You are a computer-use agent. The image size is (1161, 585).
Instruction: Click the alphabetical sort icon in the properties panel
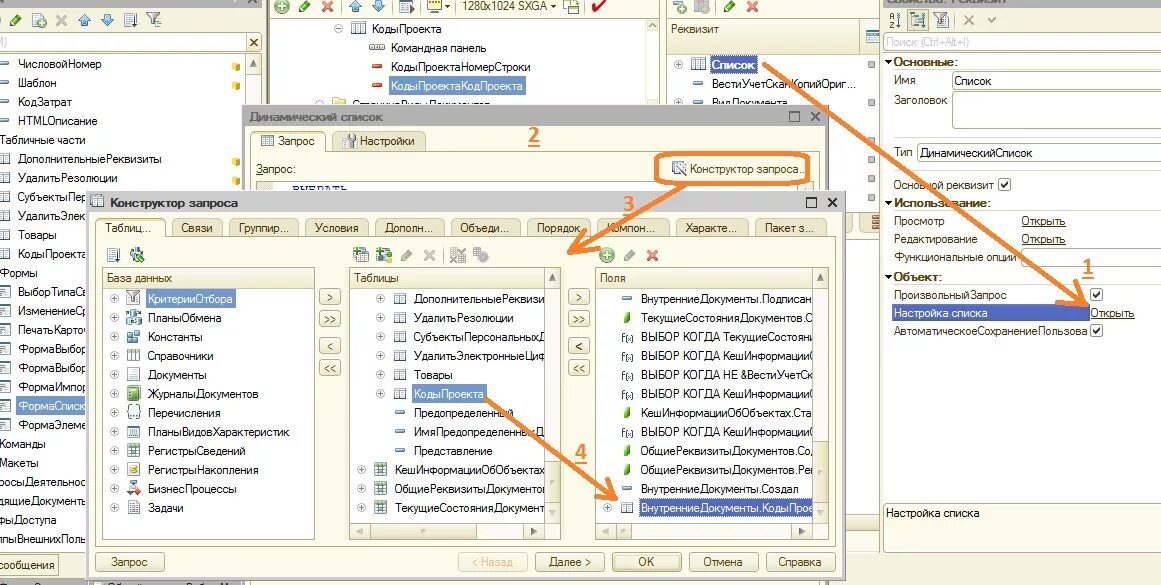(x=894, y=20)
